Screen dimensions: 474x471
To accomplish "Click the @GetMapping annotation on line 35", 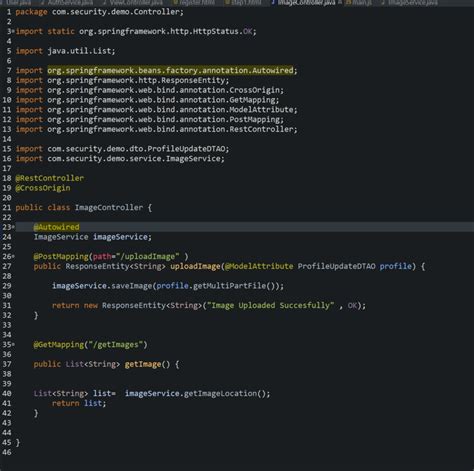I will click(59, 344).
